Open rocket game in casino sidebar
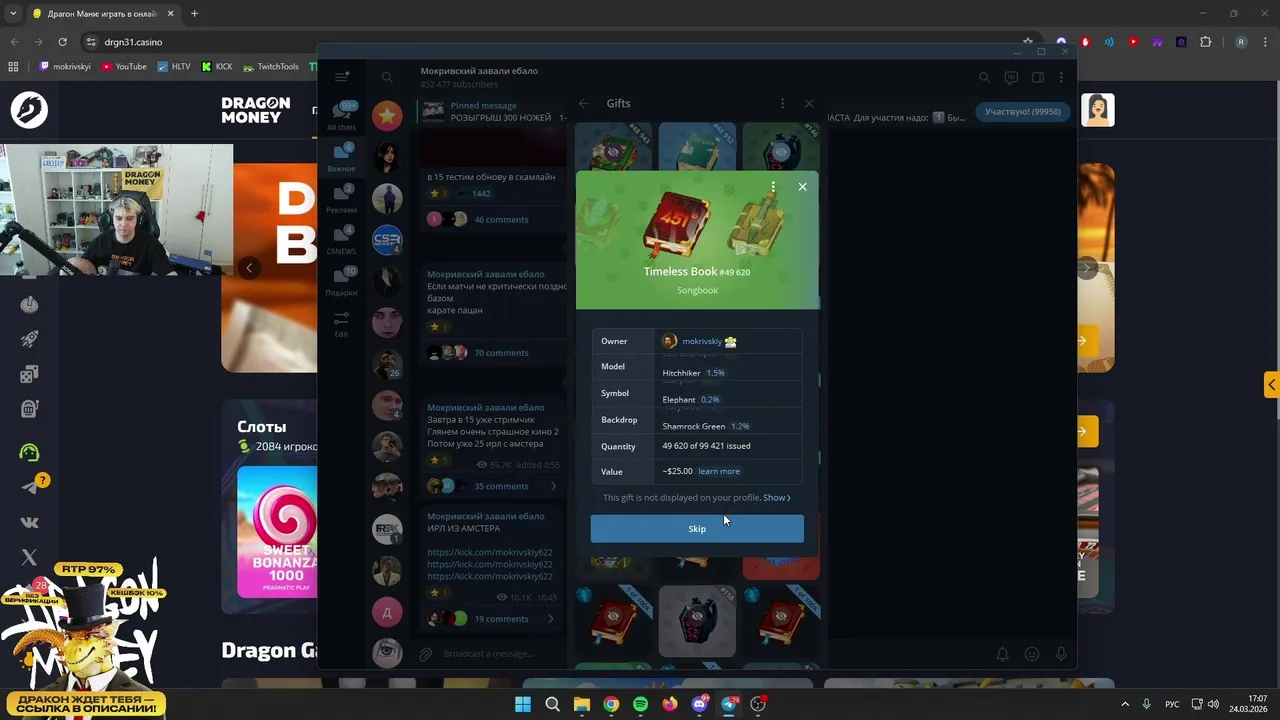 [x=29, y=340]
